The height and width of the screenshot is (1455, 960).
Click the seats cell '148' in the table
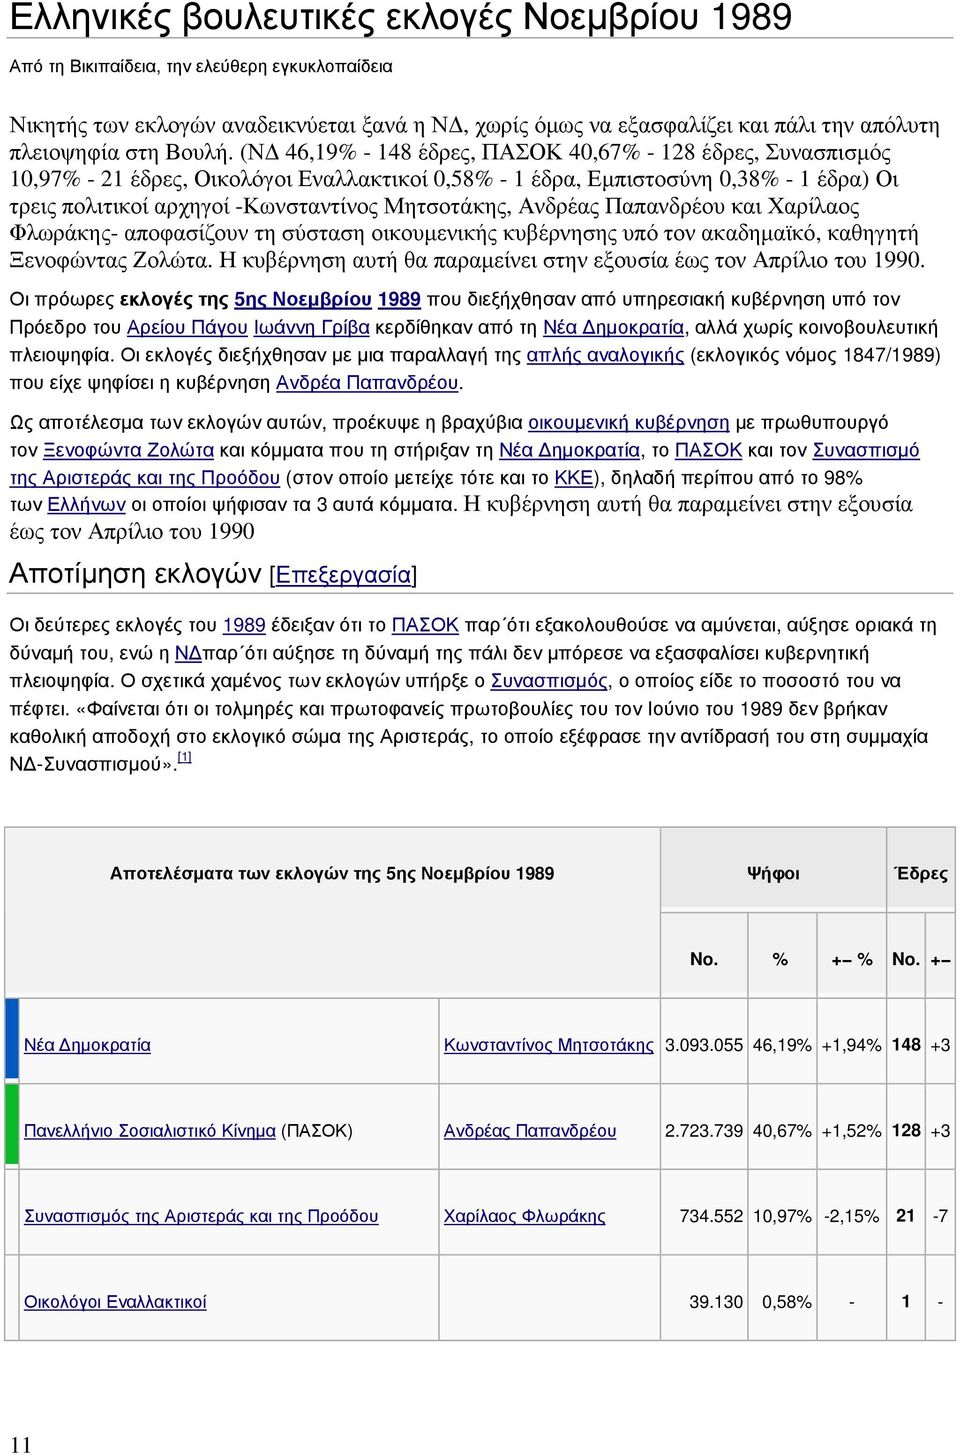pos(906,1044)
